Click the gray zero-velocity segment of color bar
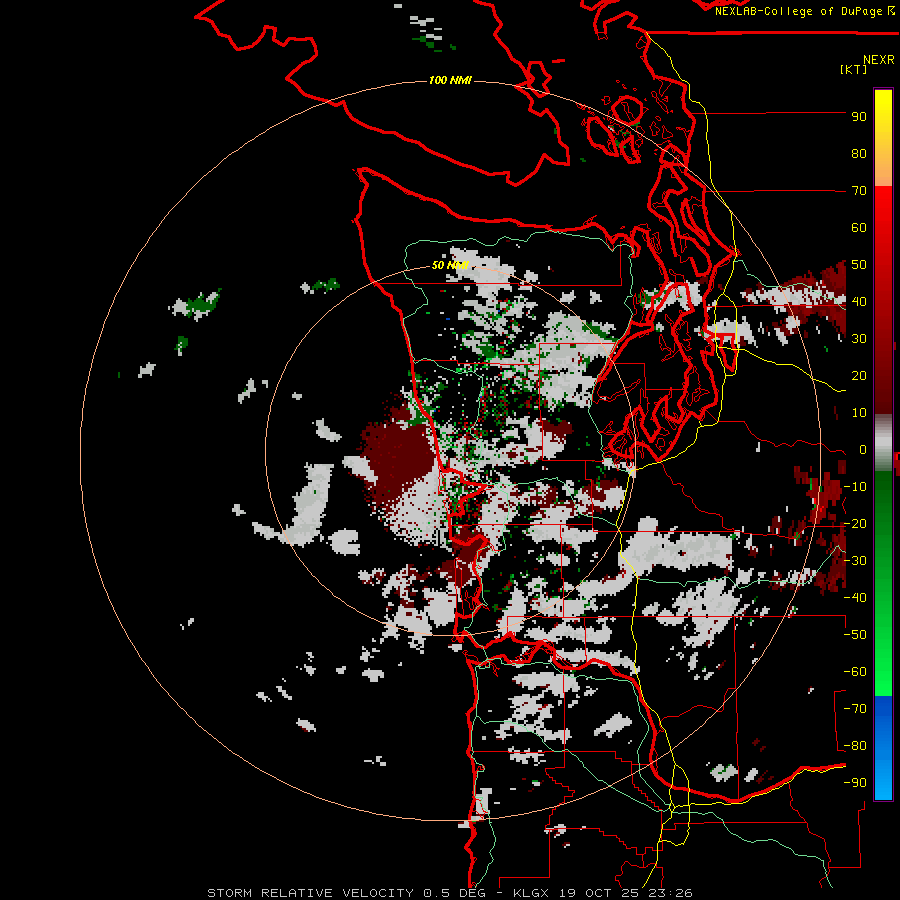This screenshot has width=900, height=900. coord(883,443)
